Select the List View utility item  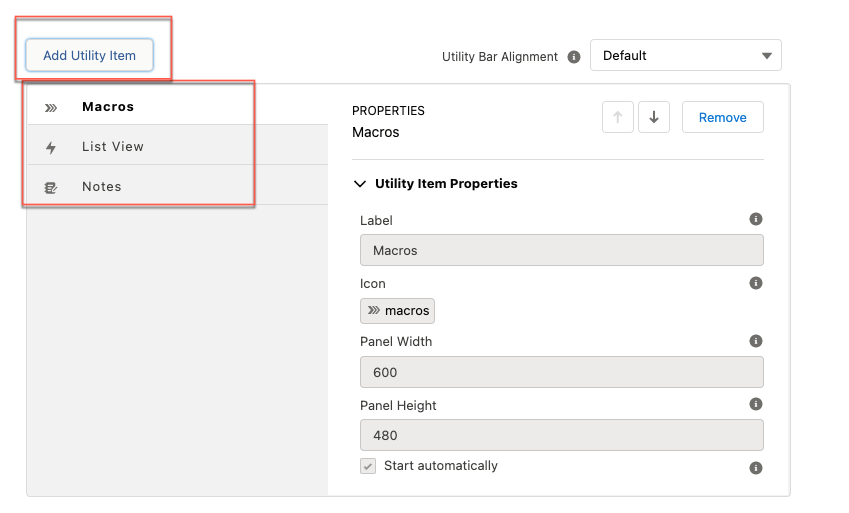113,147
